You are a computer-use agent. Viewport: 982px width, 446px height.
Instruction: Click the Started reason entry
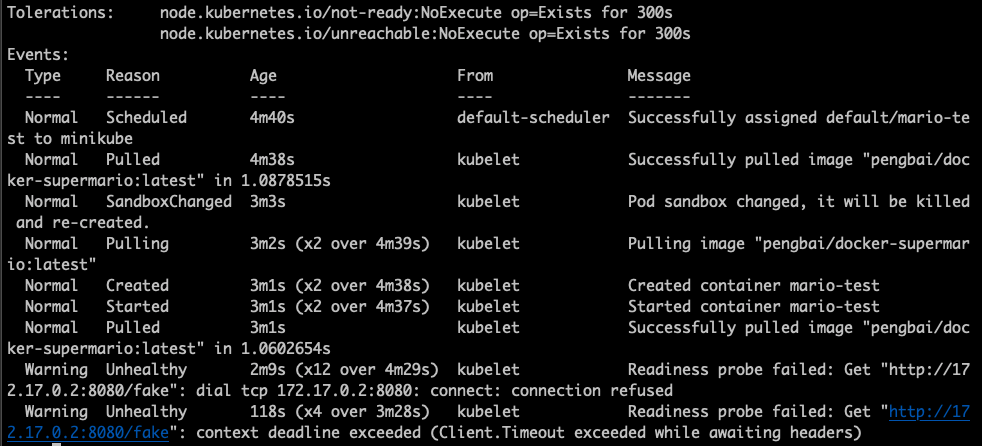pyautogui.click(x=137, y=307)
